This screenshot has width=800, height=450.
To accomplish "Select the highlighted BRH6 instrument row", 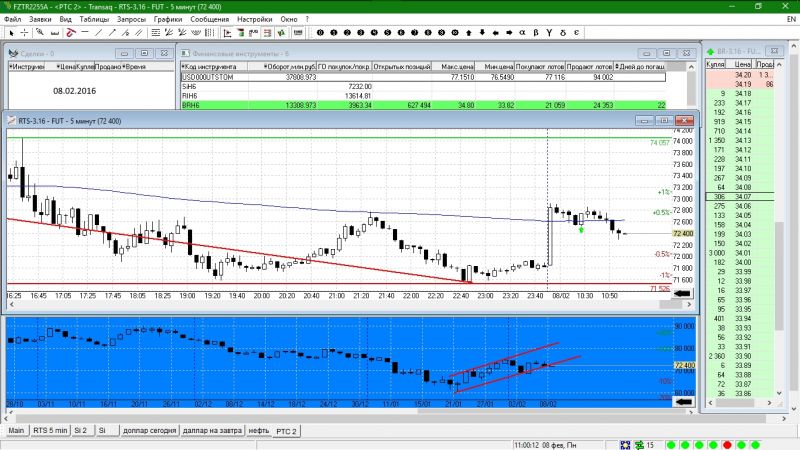I will click(x=423, y=105).
